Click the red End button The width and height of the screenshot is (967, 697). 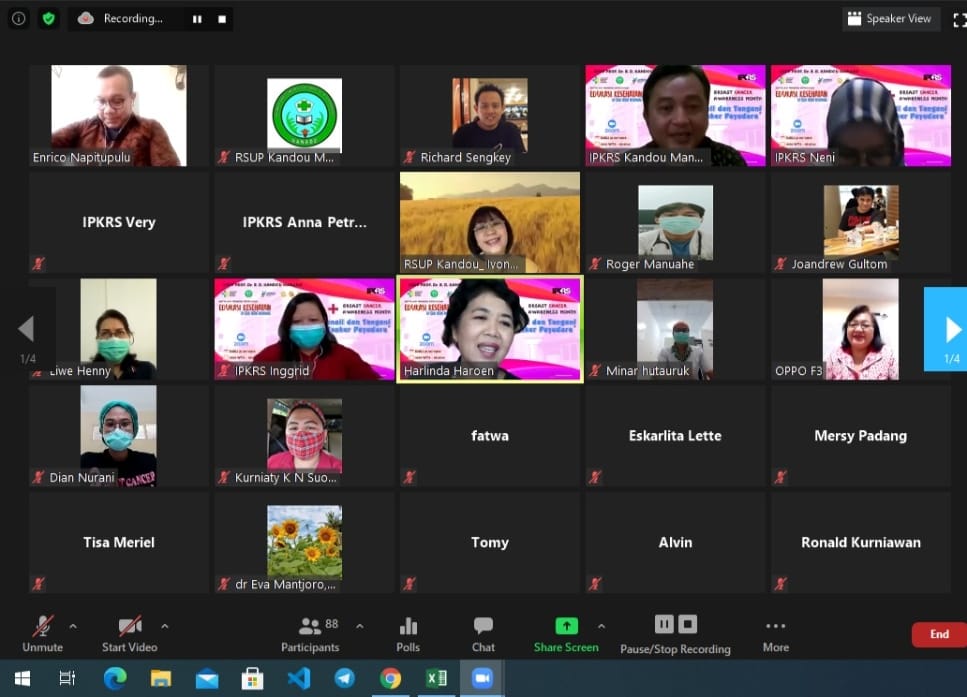click(x=938, y=634)
